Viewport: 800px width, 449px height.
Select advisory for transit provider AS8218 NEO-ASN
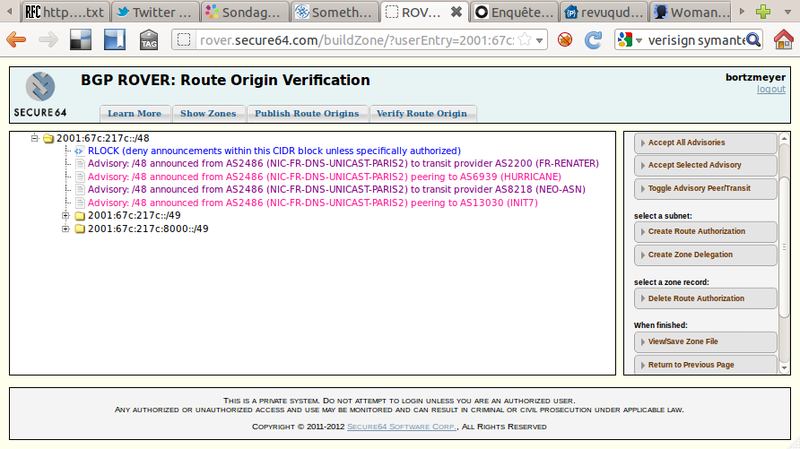[337, 189]
